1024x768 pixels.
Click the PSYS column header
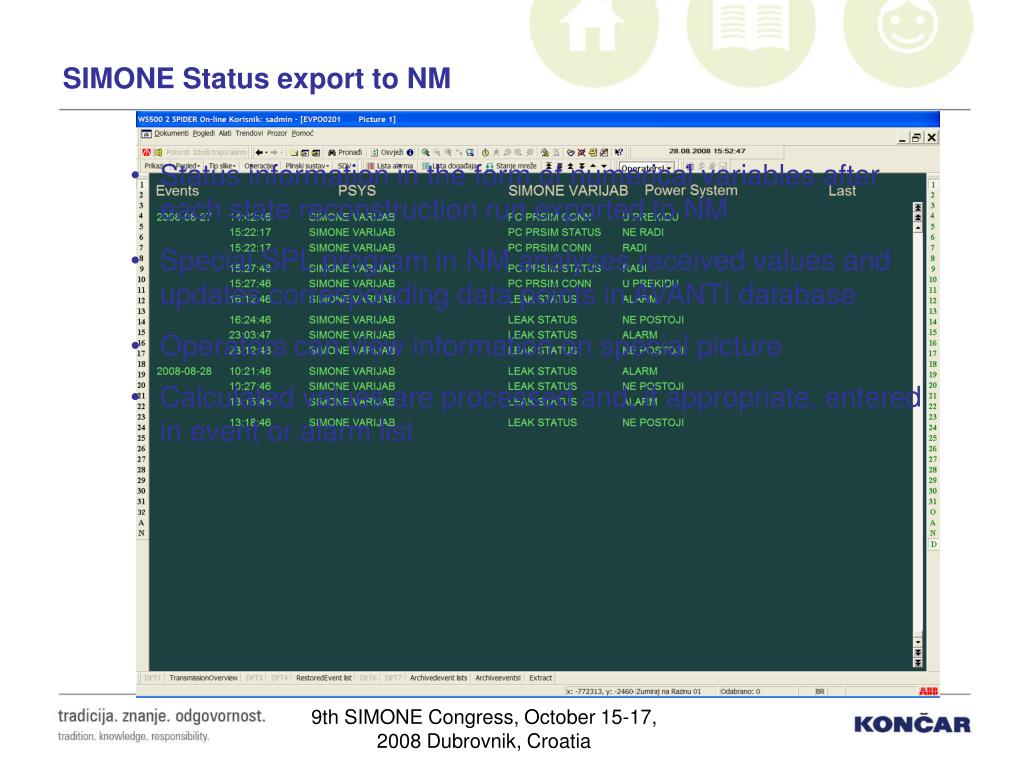point(357,191)
